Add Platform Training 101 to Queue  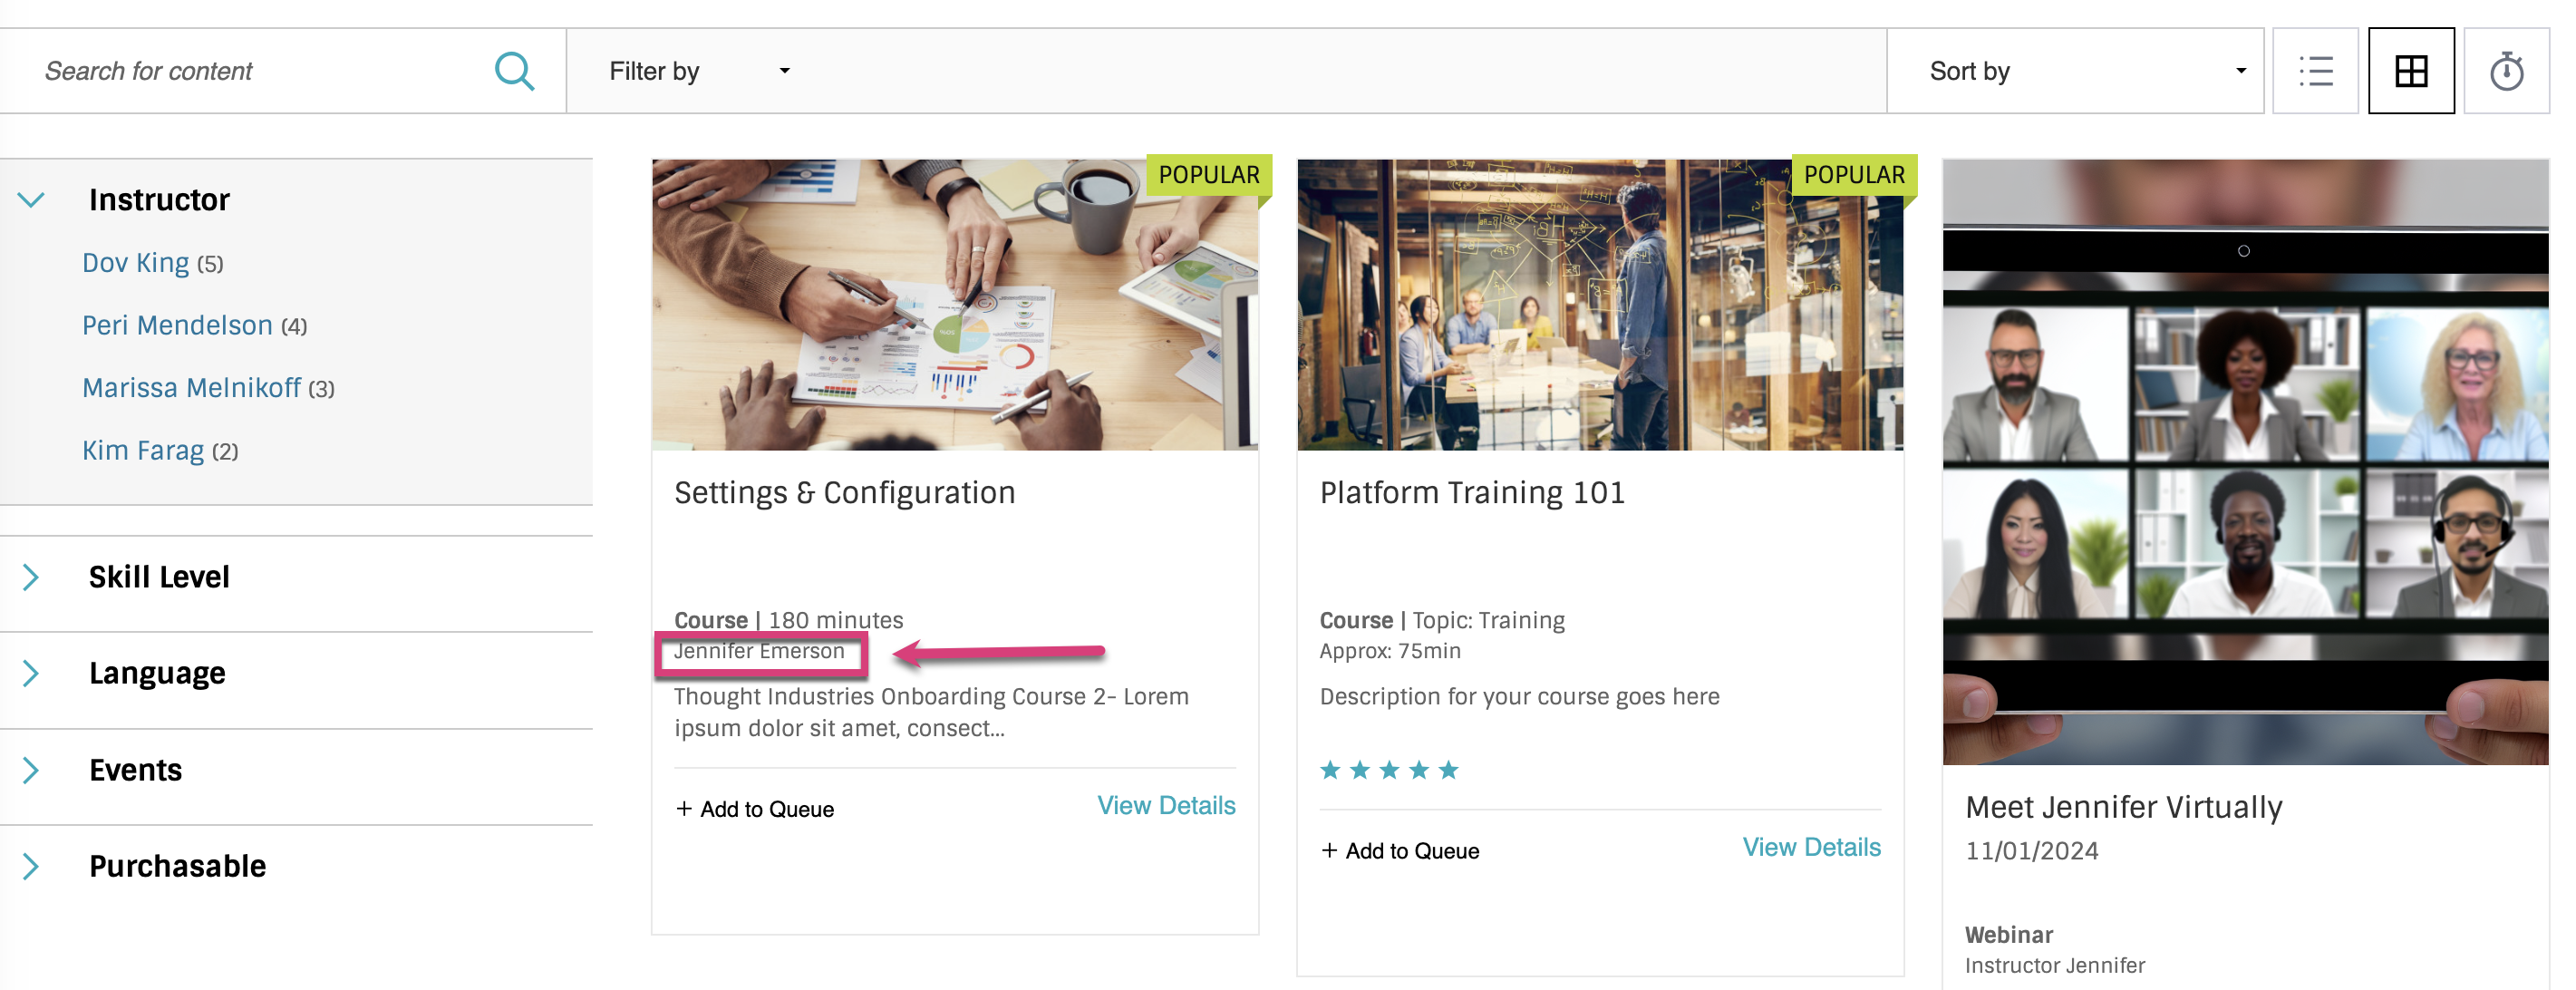[x=1400, y=851]
